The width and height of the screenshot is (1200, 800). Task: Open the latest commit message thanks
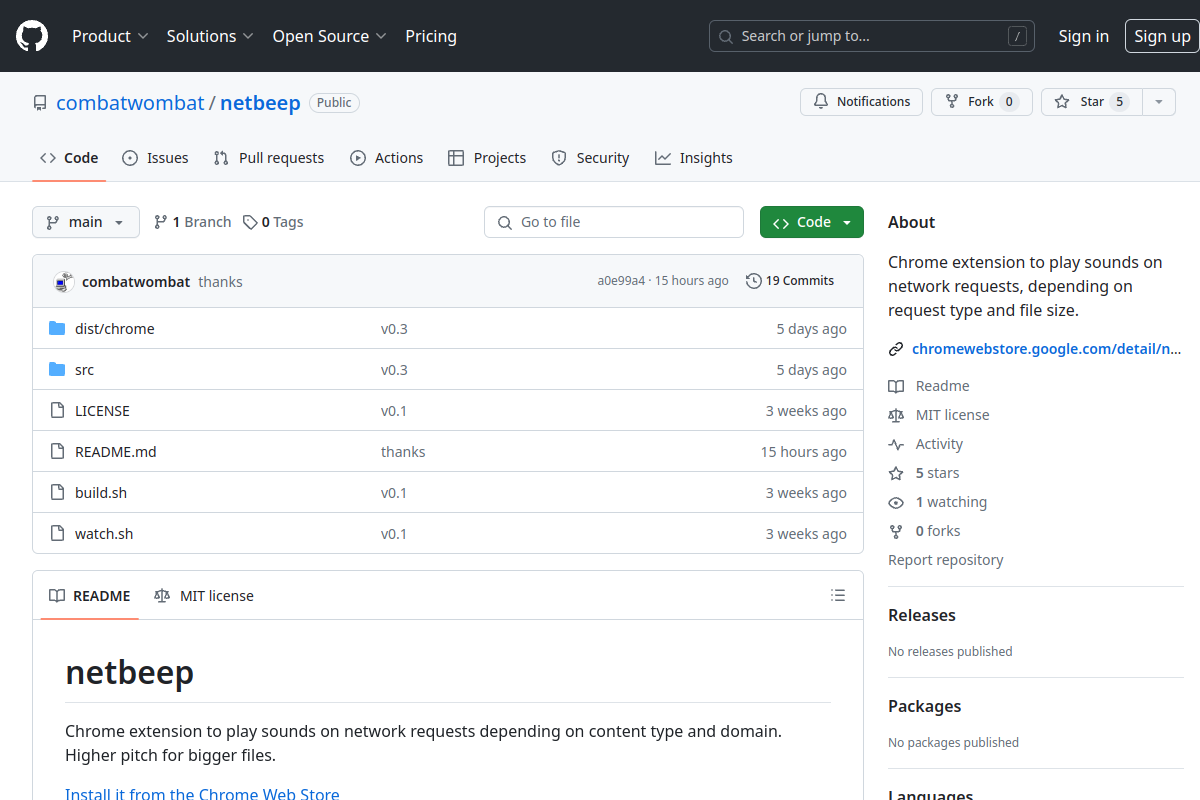(x=221, y=282)
